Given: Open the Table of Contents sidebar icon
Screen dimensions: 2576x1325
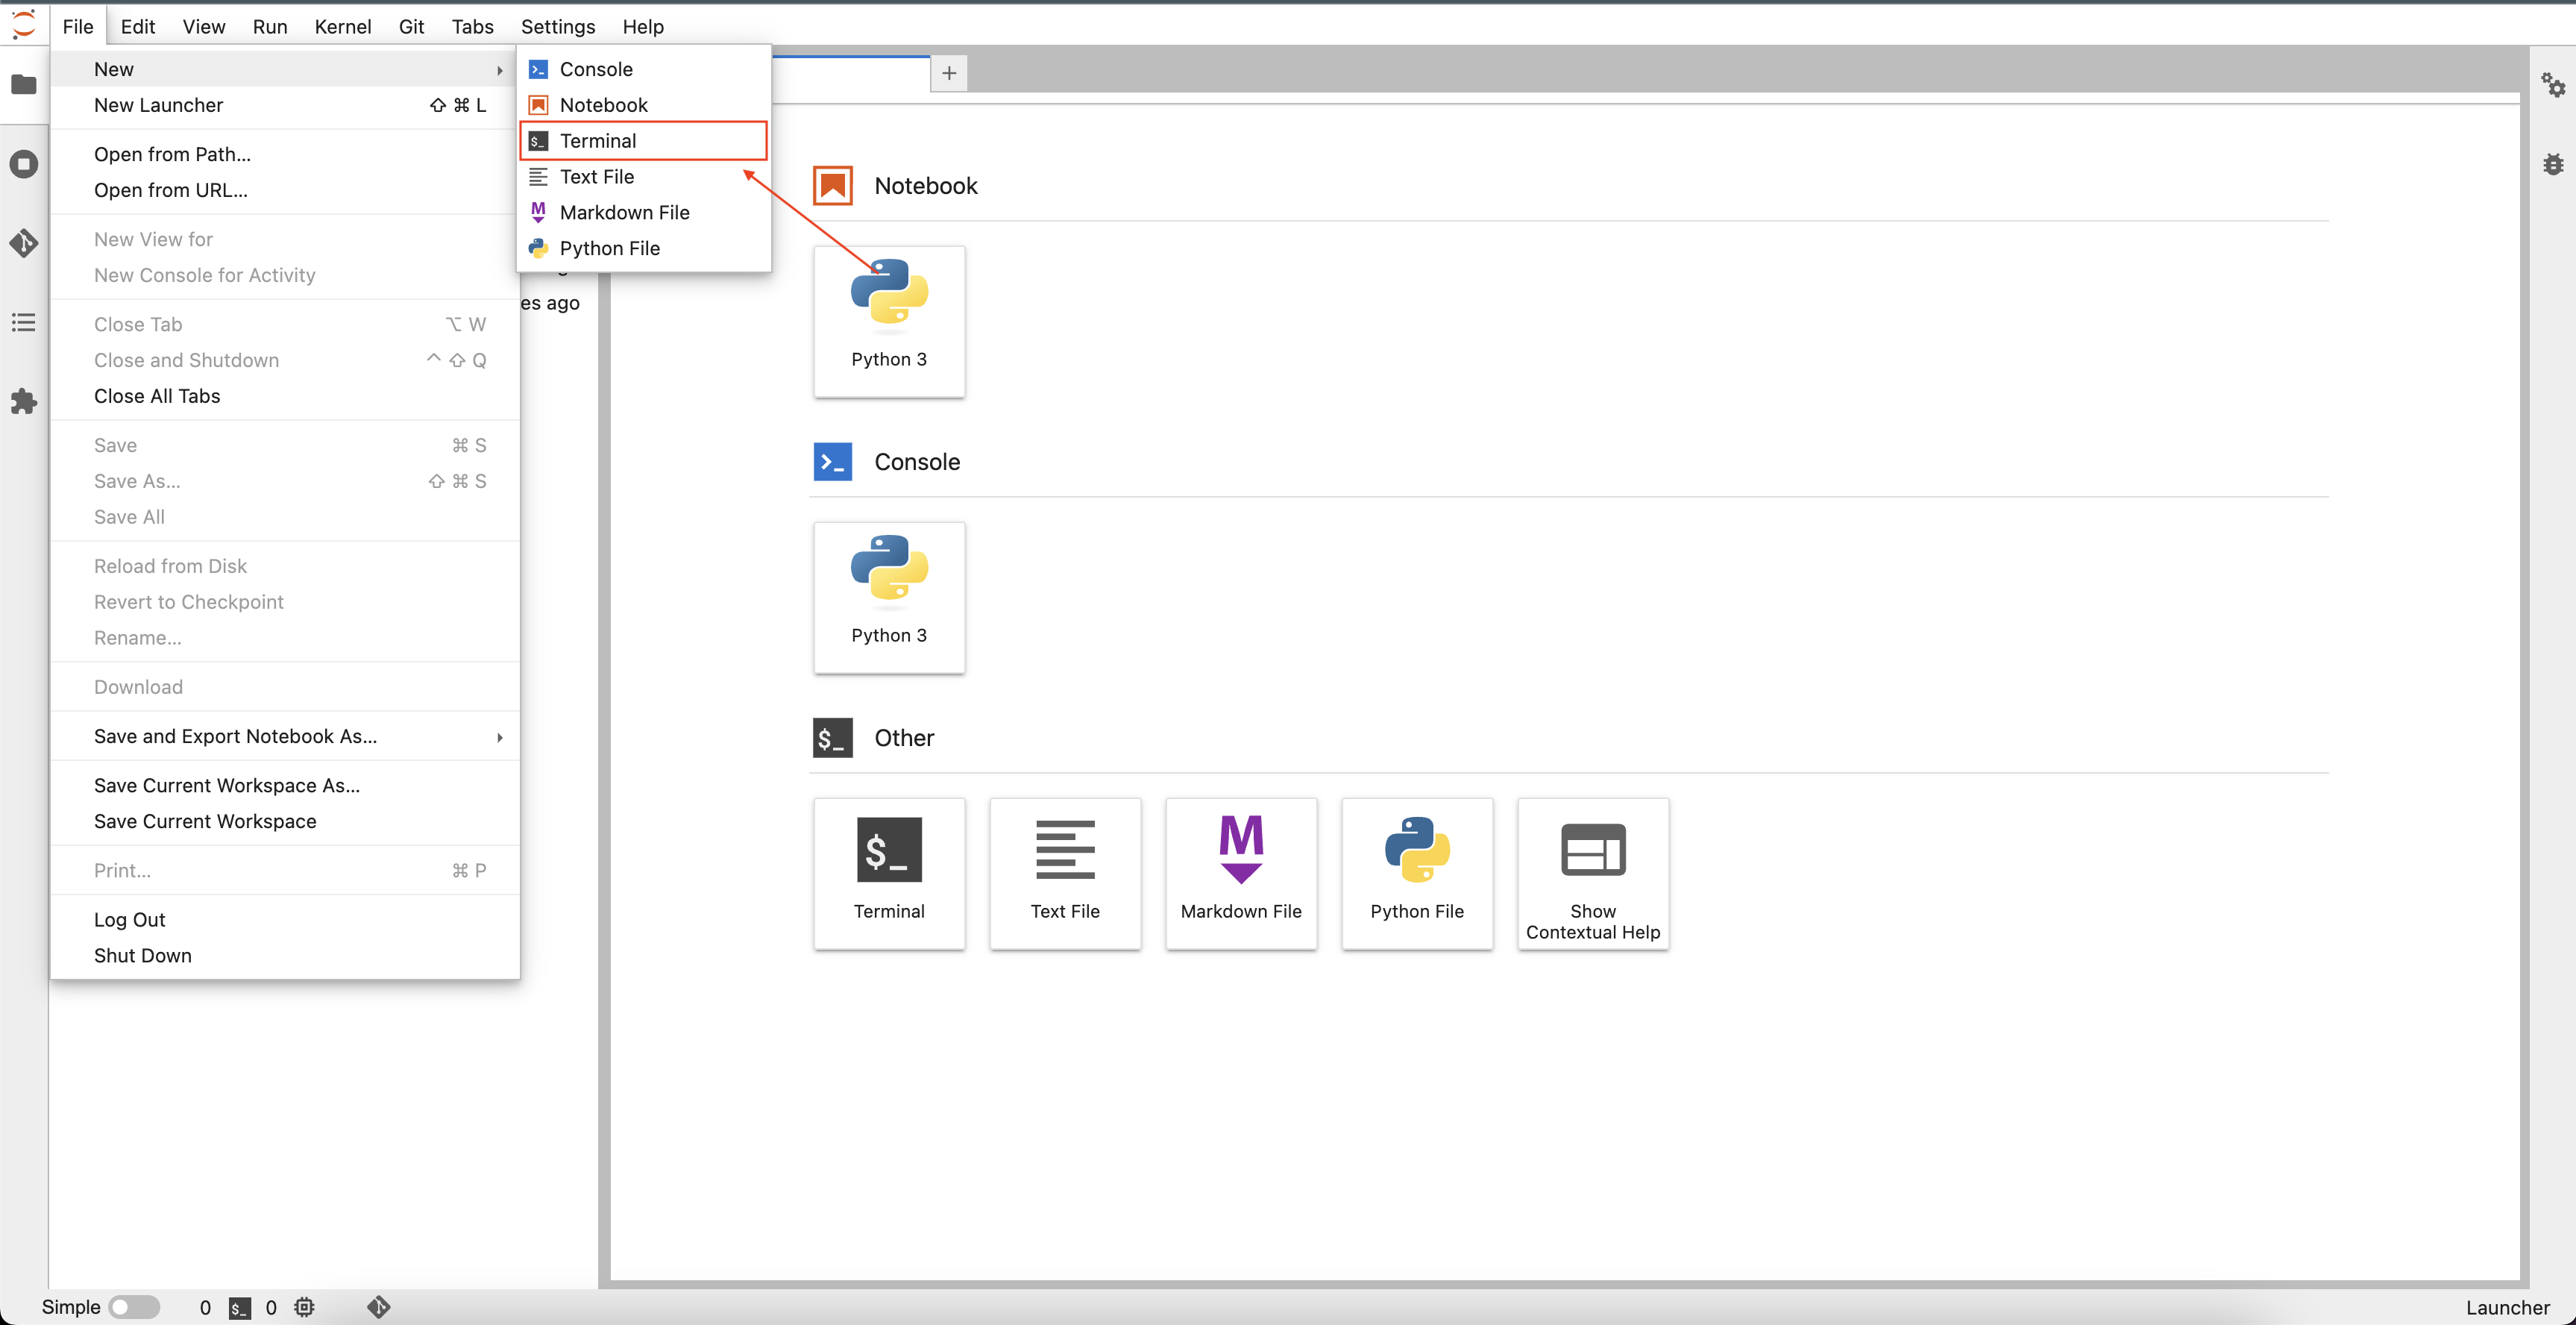Looking at the screenshot, I should click(x=24, y=322).
